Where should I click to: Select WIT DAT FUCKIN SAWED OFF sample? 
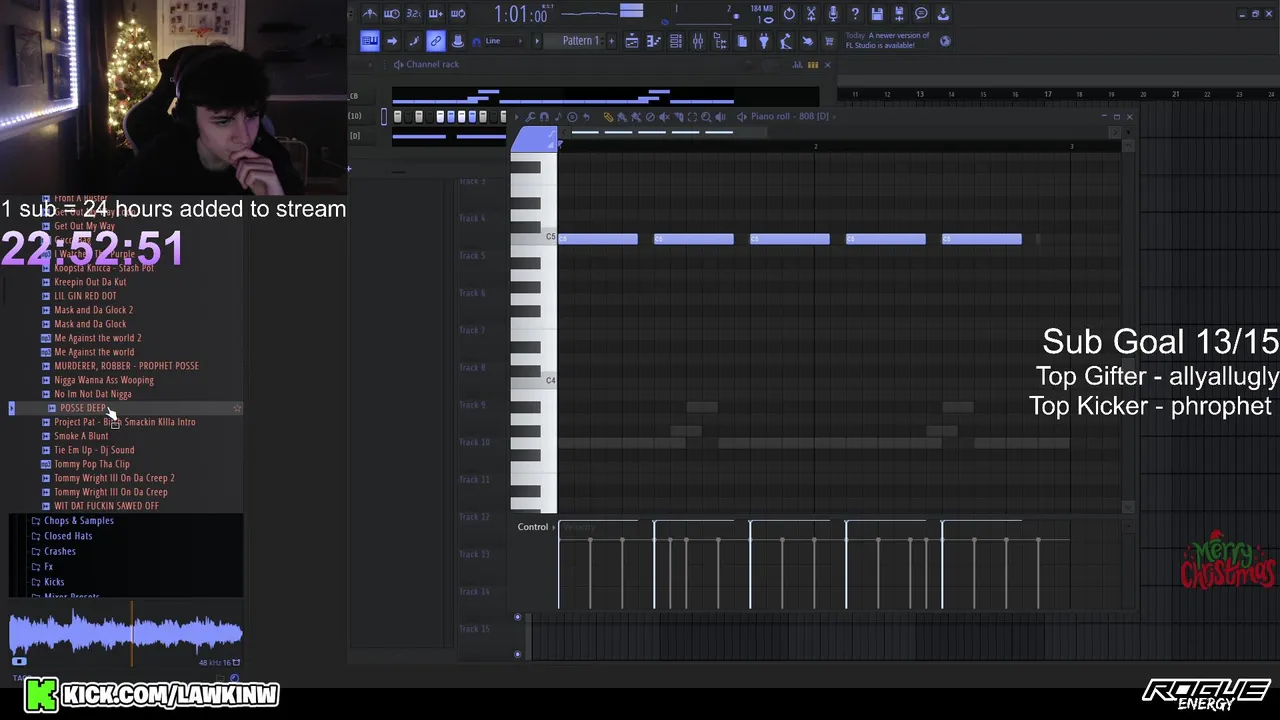106,506
